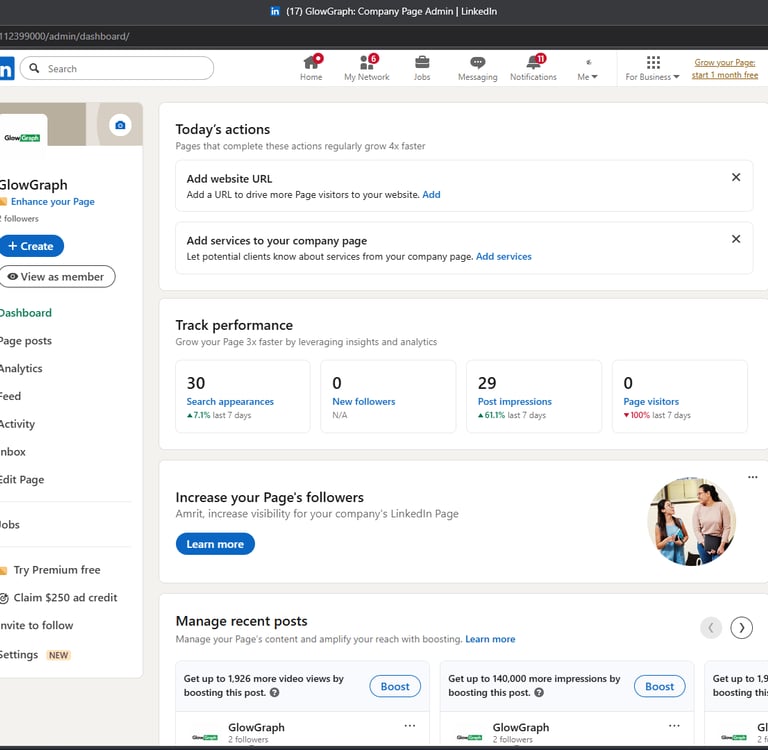Screen dimensions: 768x750
Task: Click the followers count under GlowGraph name
Action: tap(19, 218)
